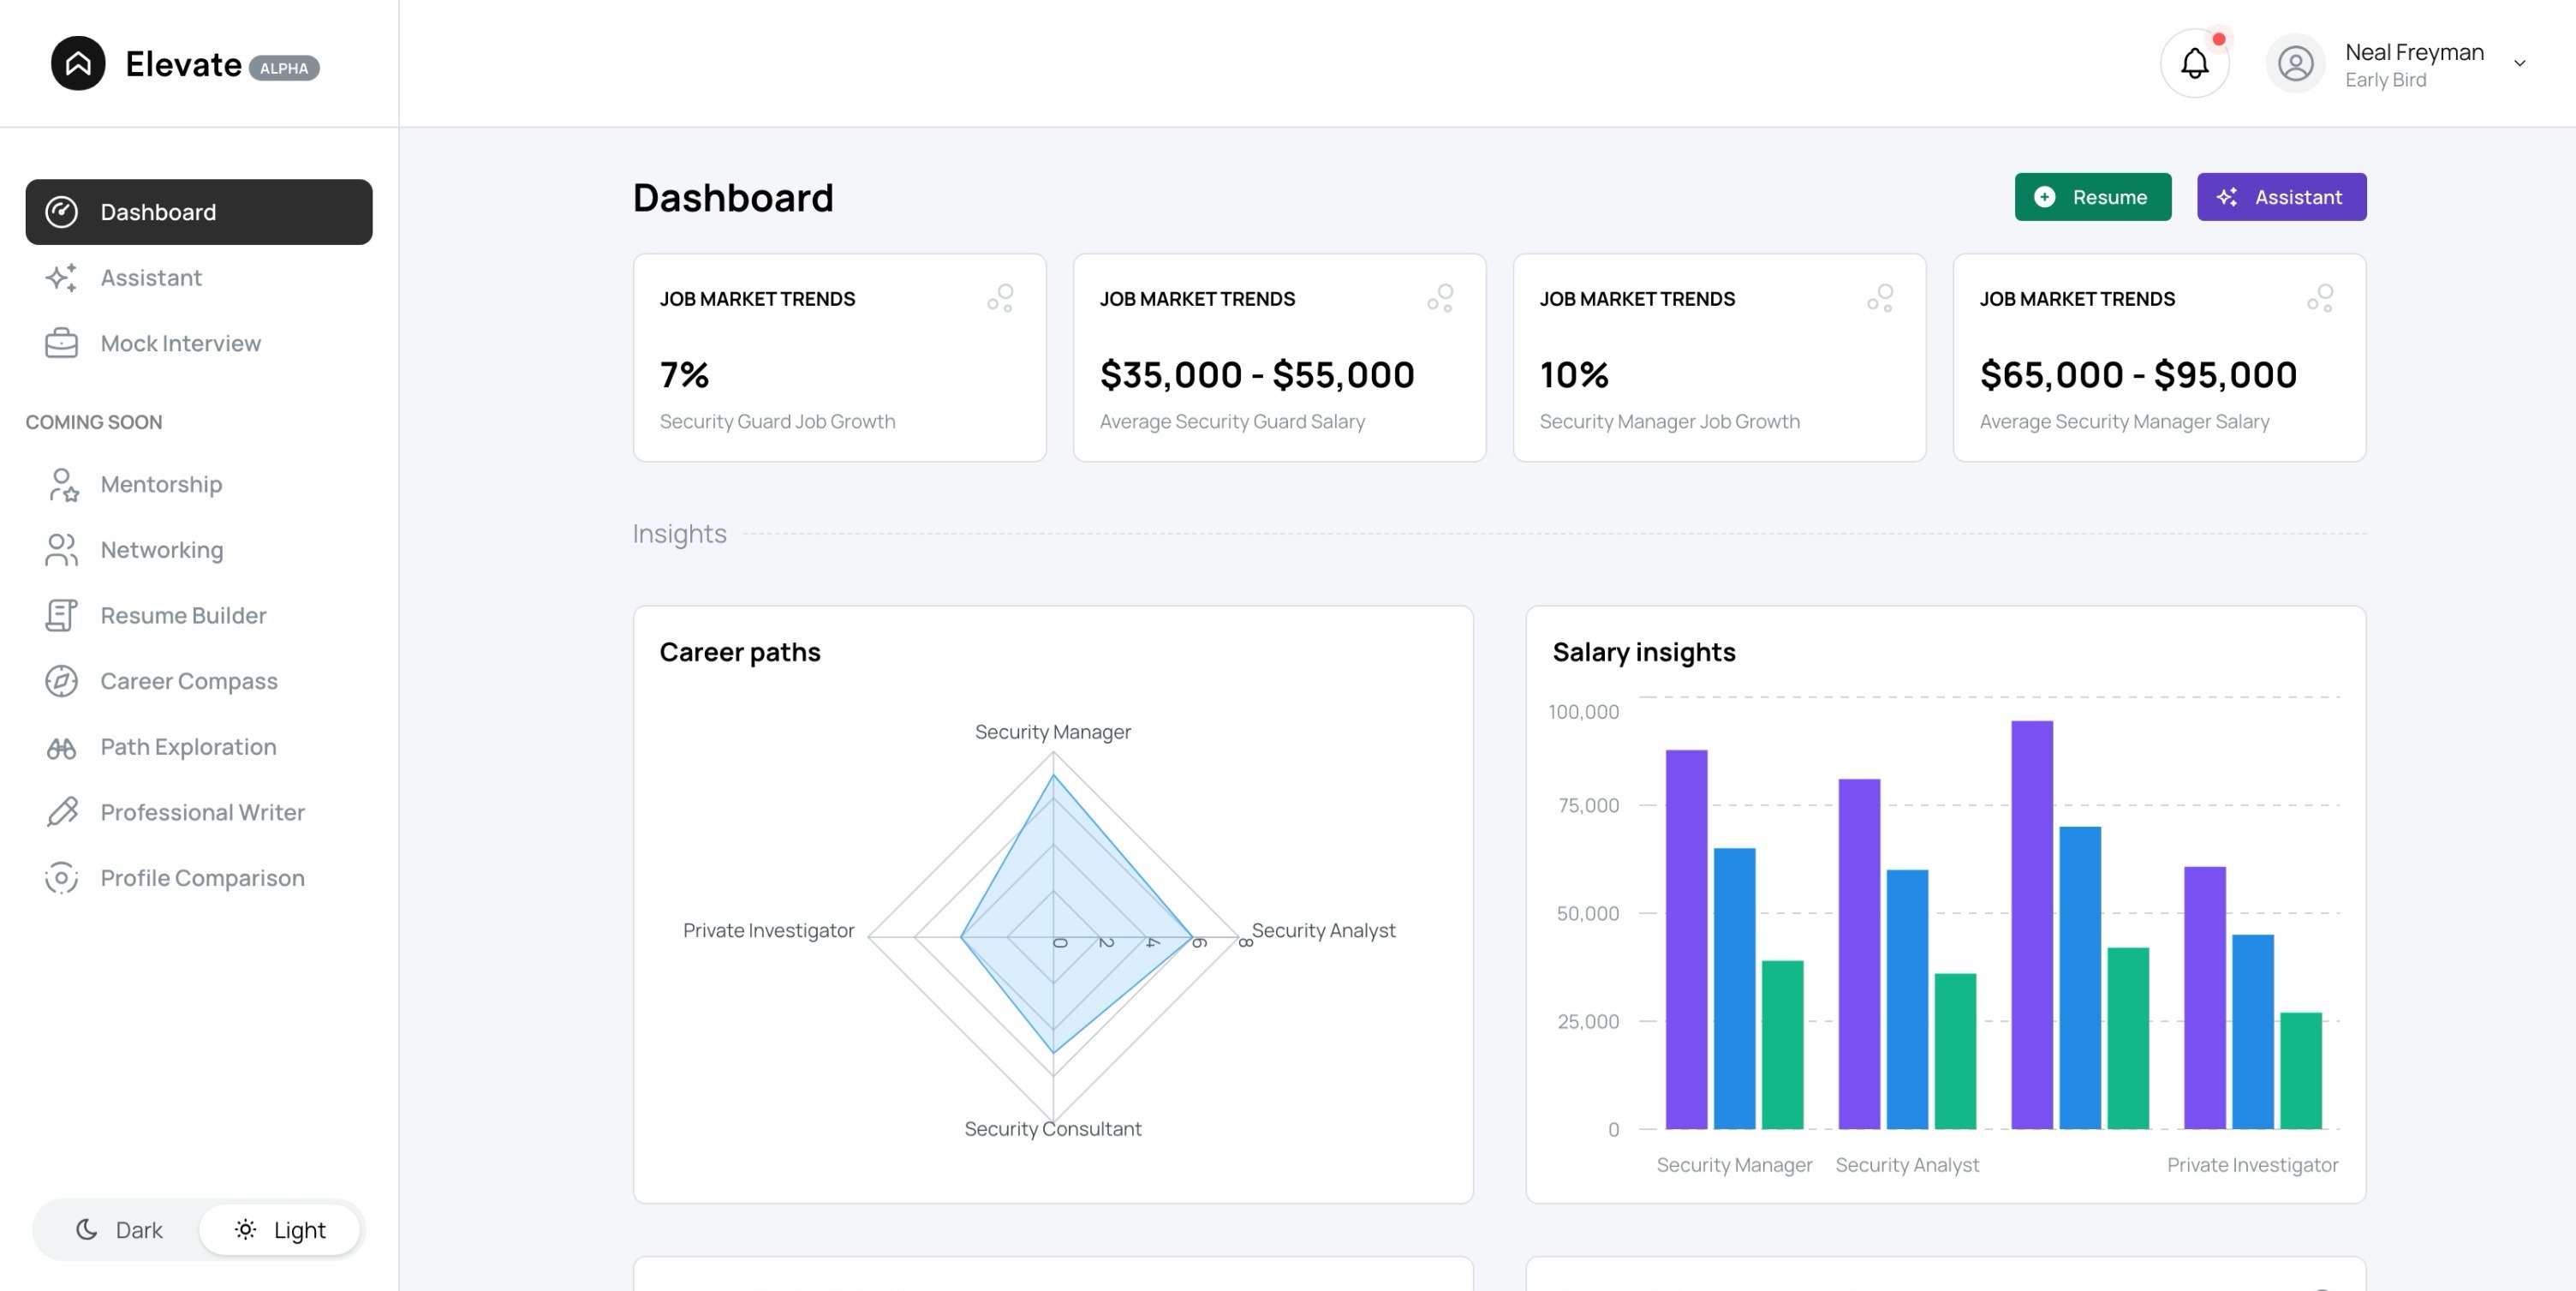
Task: Switch to Dark theme
Action: tap(119, 1230)
